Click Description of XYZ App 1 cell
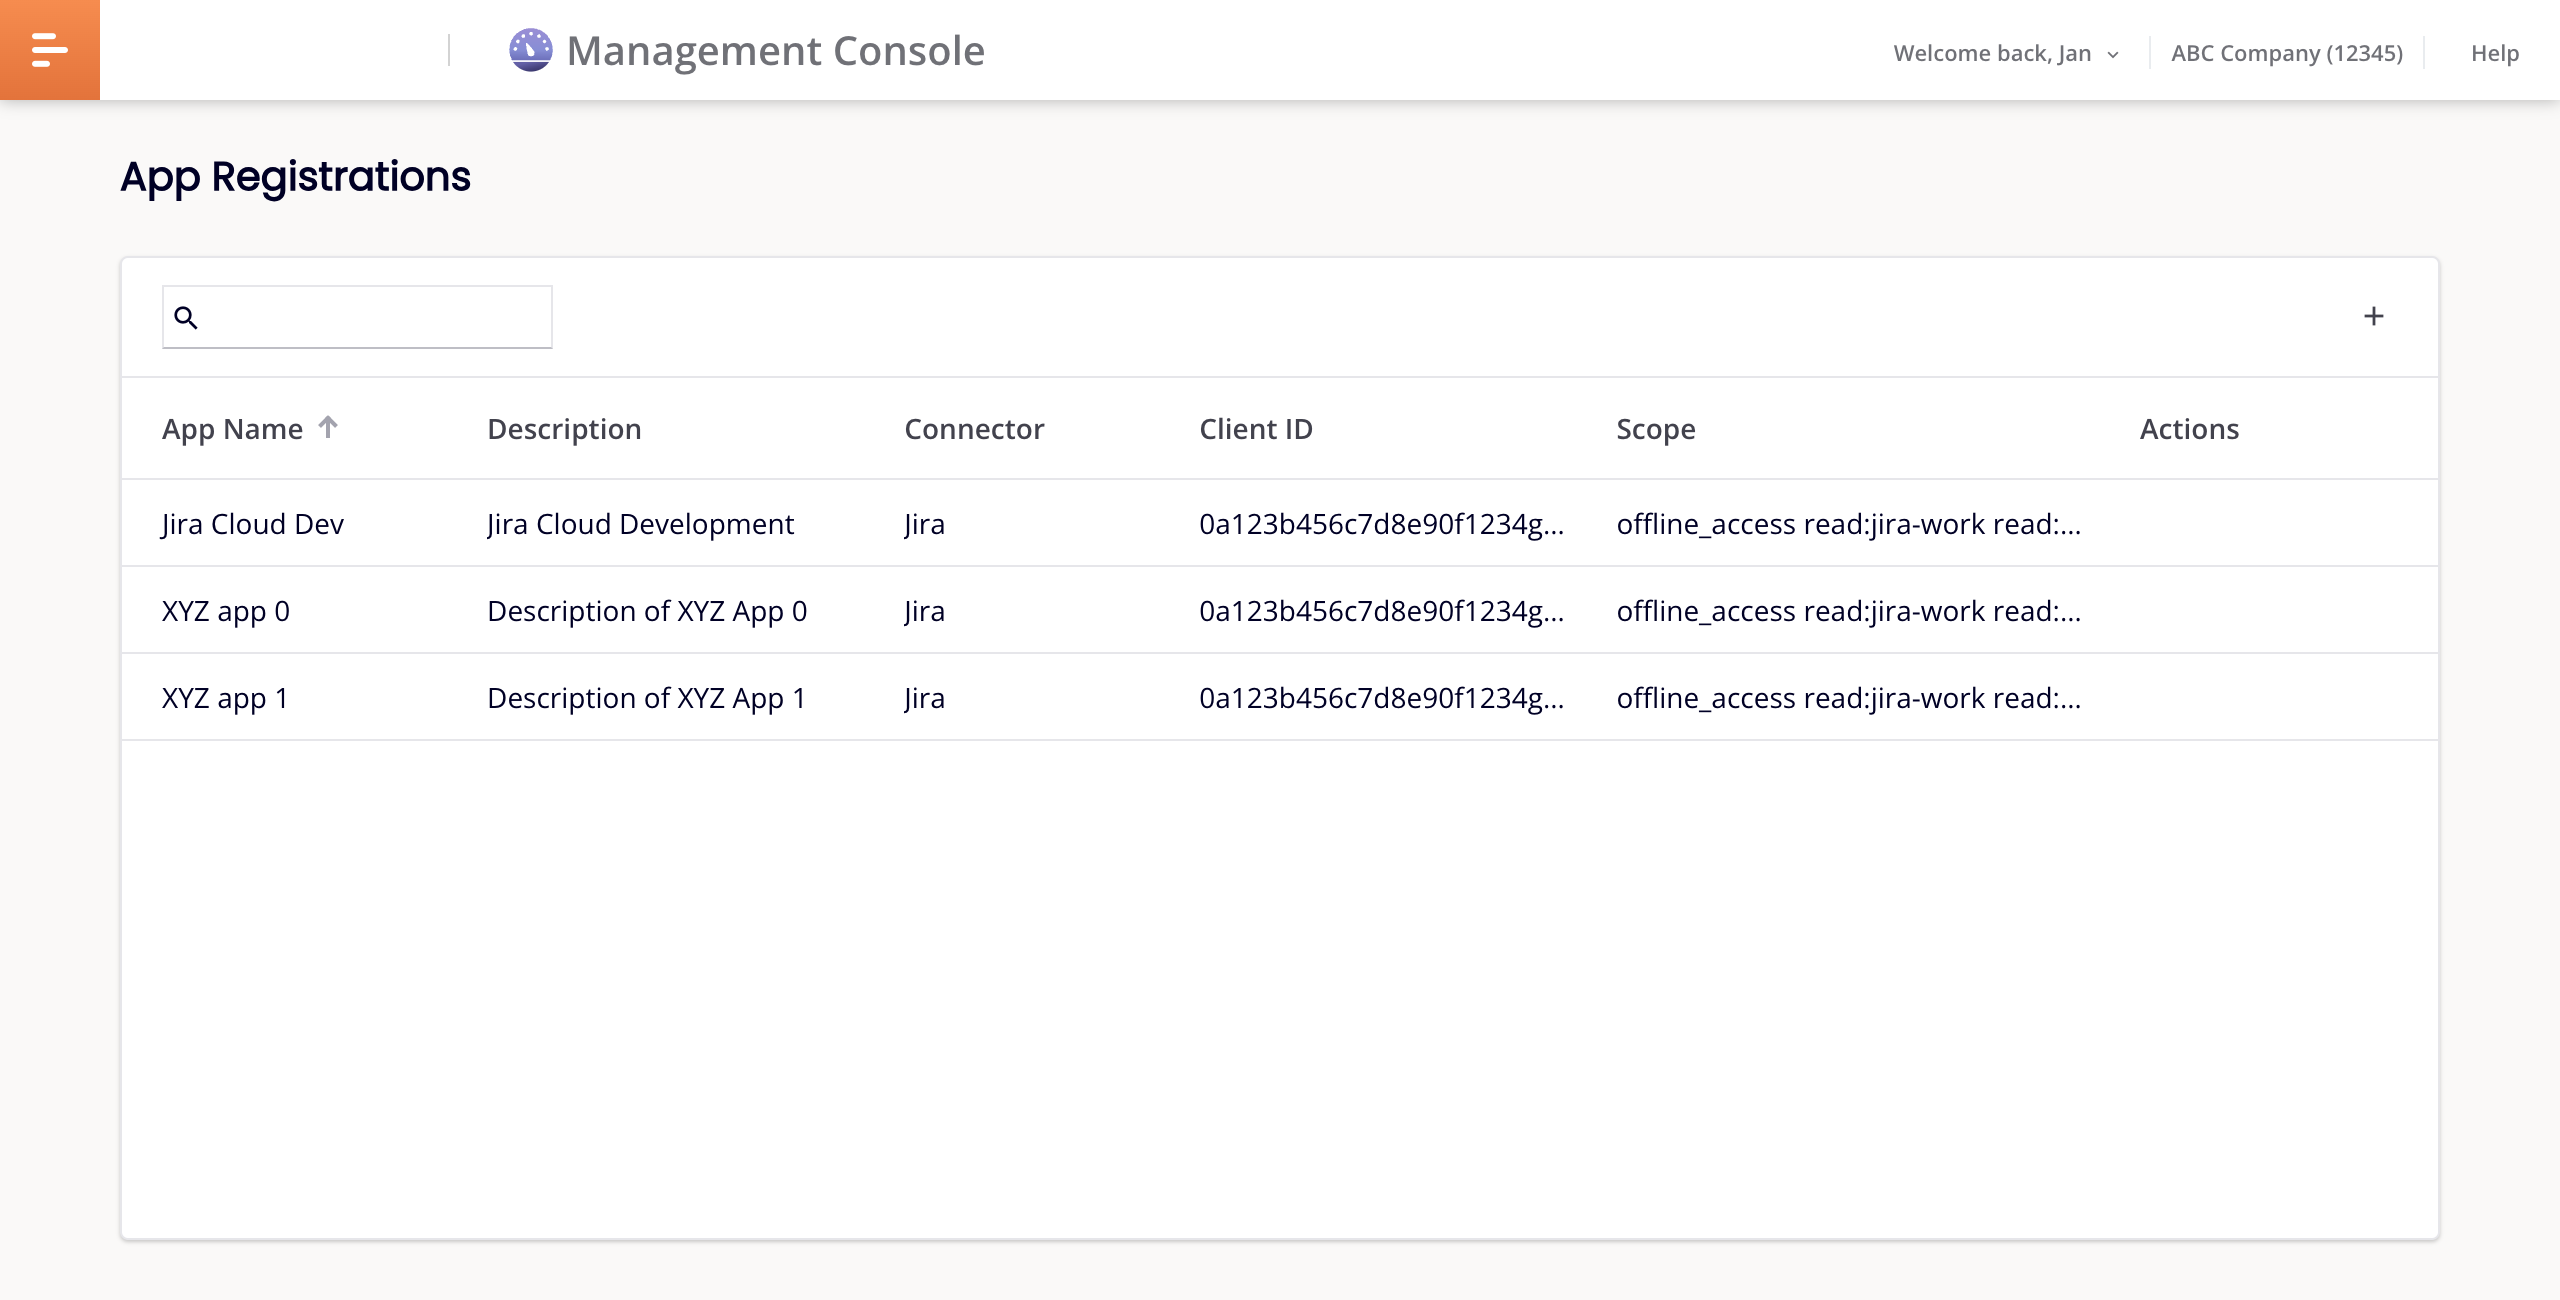This screenshot has height=1300, width=2560. point(646,698)
